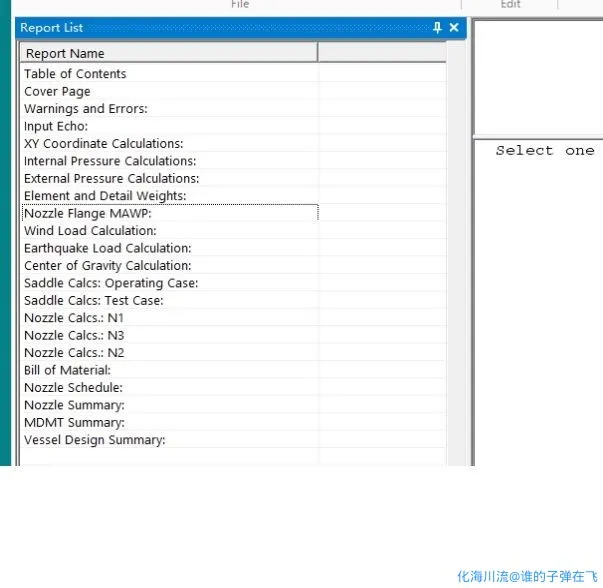Select Center of Gravity Calculation report

coord(107,266)
